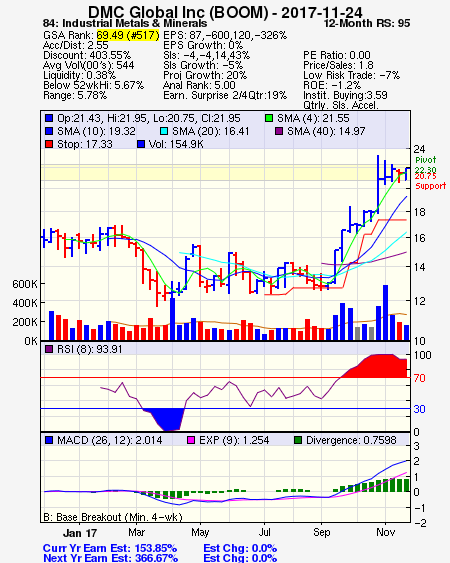
Task: Select the highlighted GSA Rank value 69.49 (#517)
Action: (128, 35)
